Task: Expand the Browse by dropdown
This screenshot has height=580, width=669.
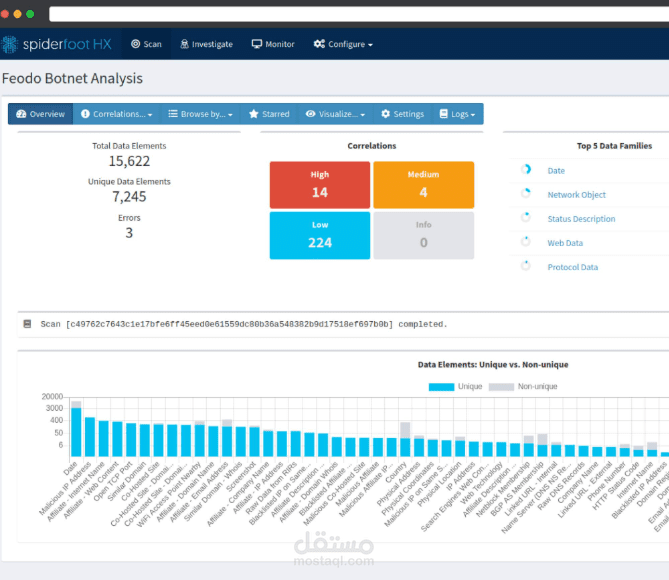Action: pos(201,114)
